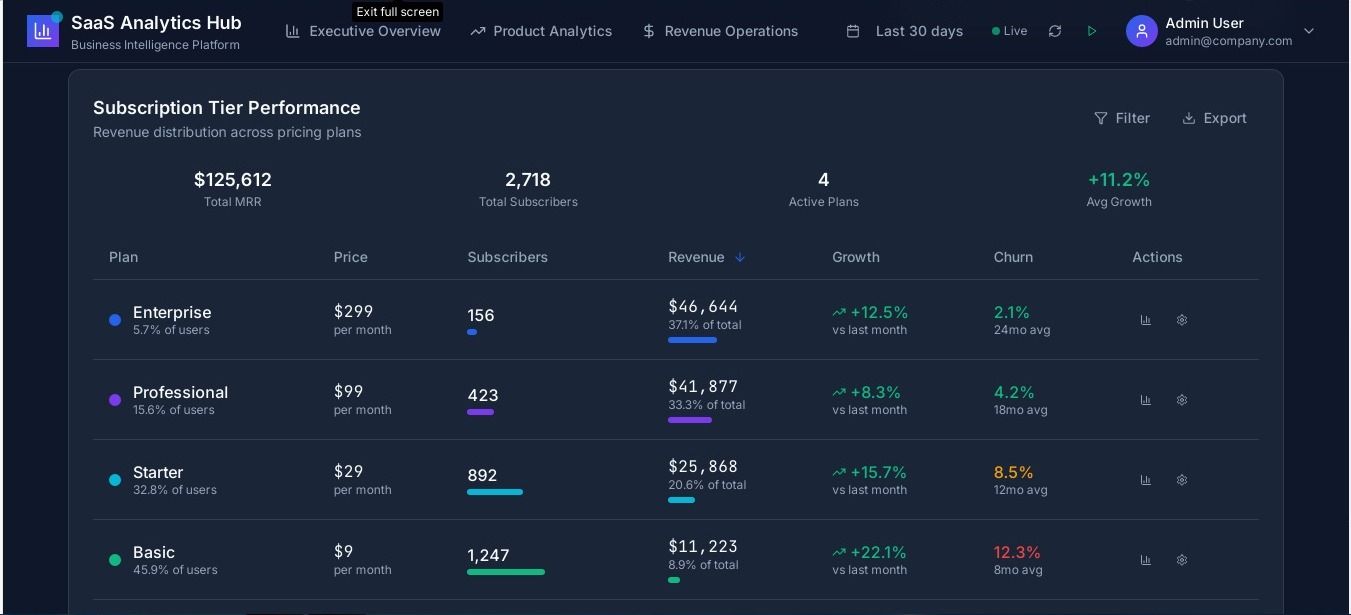Toggle the Live status indicator
1351x615 pixels.
click(1009, 31)
